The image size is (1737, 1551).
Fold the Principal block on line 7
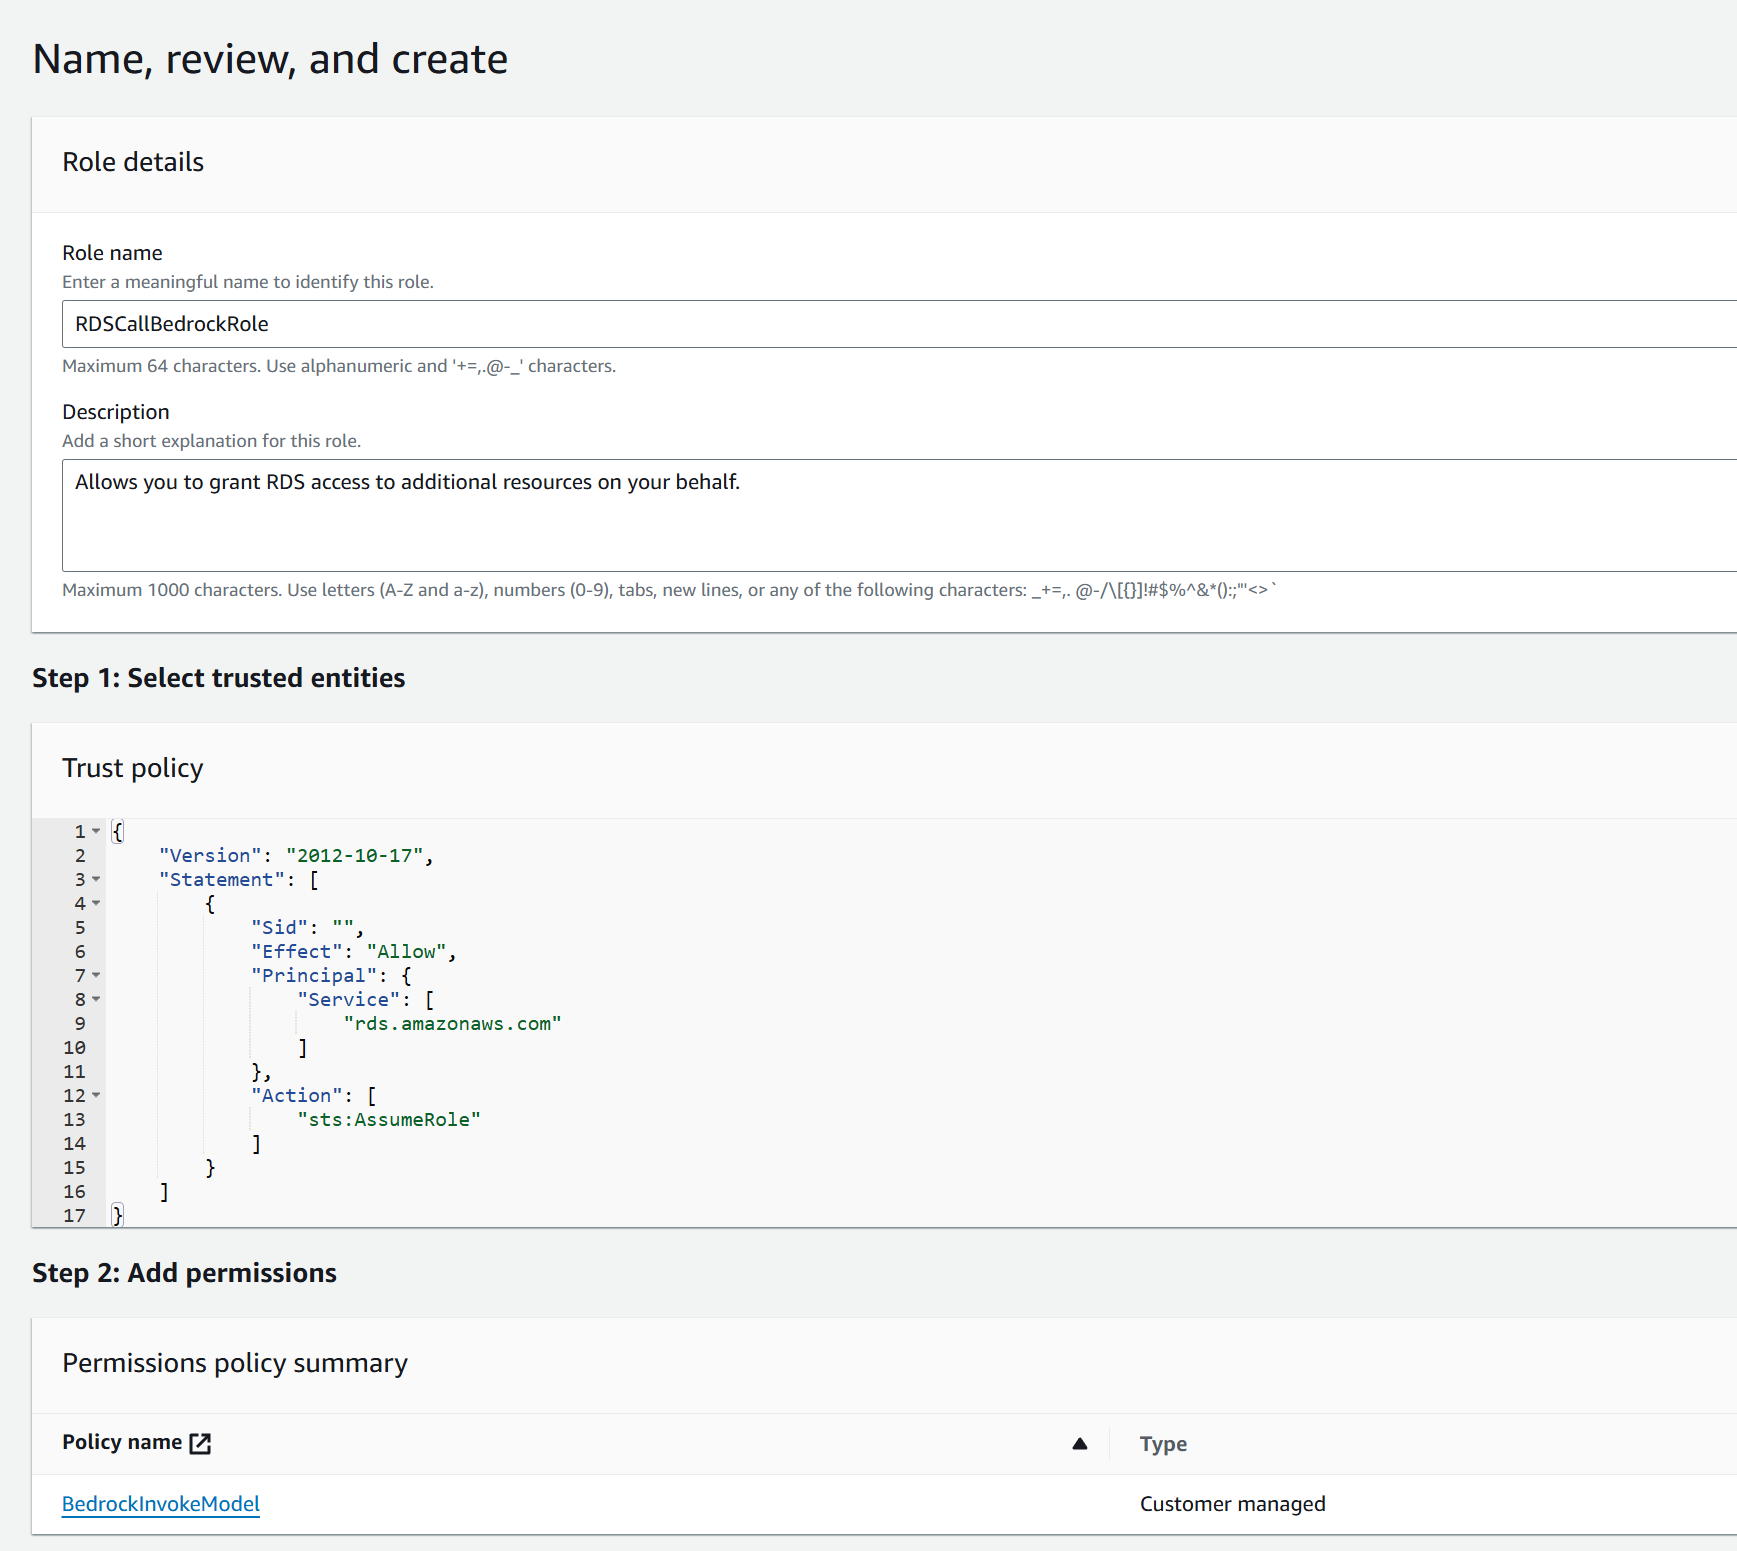pyautogui.click(x=96, y=975)
